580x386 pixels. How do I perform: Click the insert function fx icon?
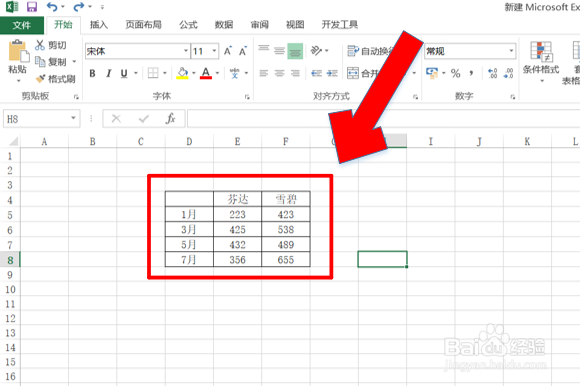pyautogui.click(x=171, y=119)
